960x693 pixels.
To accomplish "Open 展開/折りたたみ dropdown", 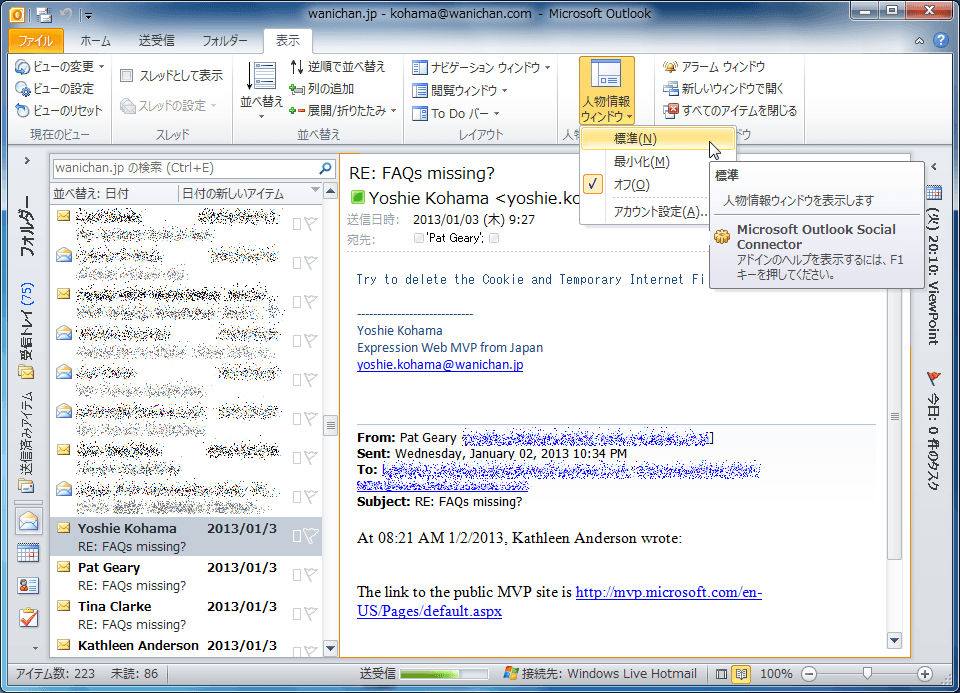I will 343,111.
